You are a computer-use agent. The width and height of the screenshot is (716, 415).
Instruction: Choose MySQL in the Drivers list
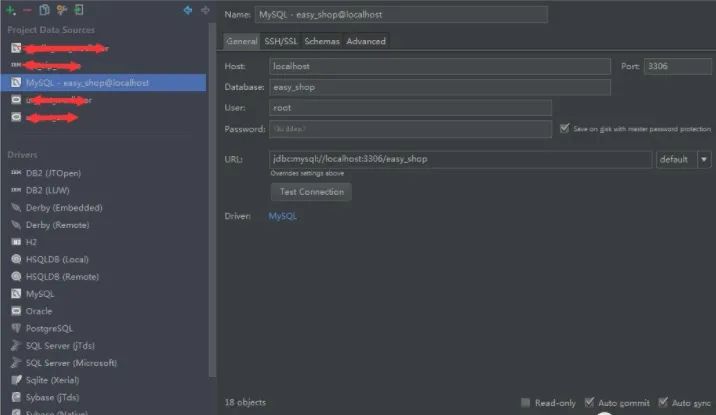[x=40, y=294]
